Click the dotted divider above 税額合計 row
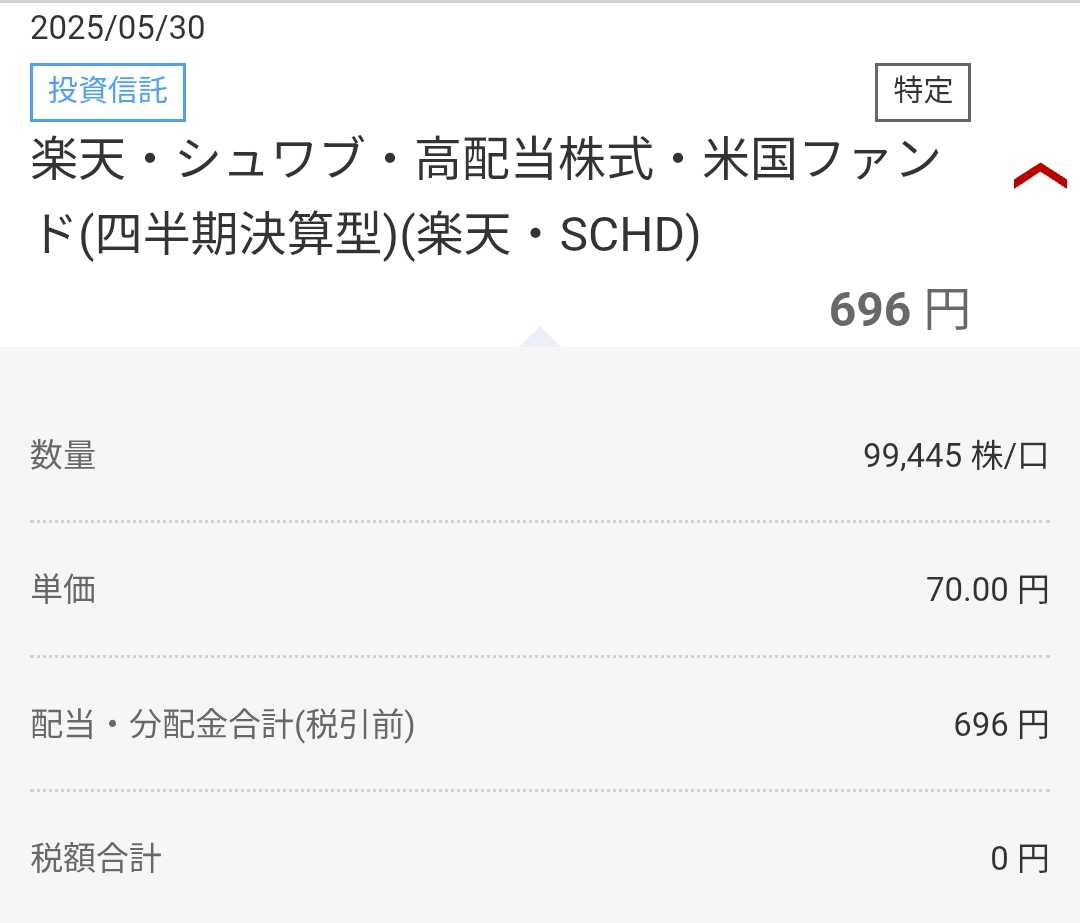Screen dimensions: 1080x923 point(540,790)
